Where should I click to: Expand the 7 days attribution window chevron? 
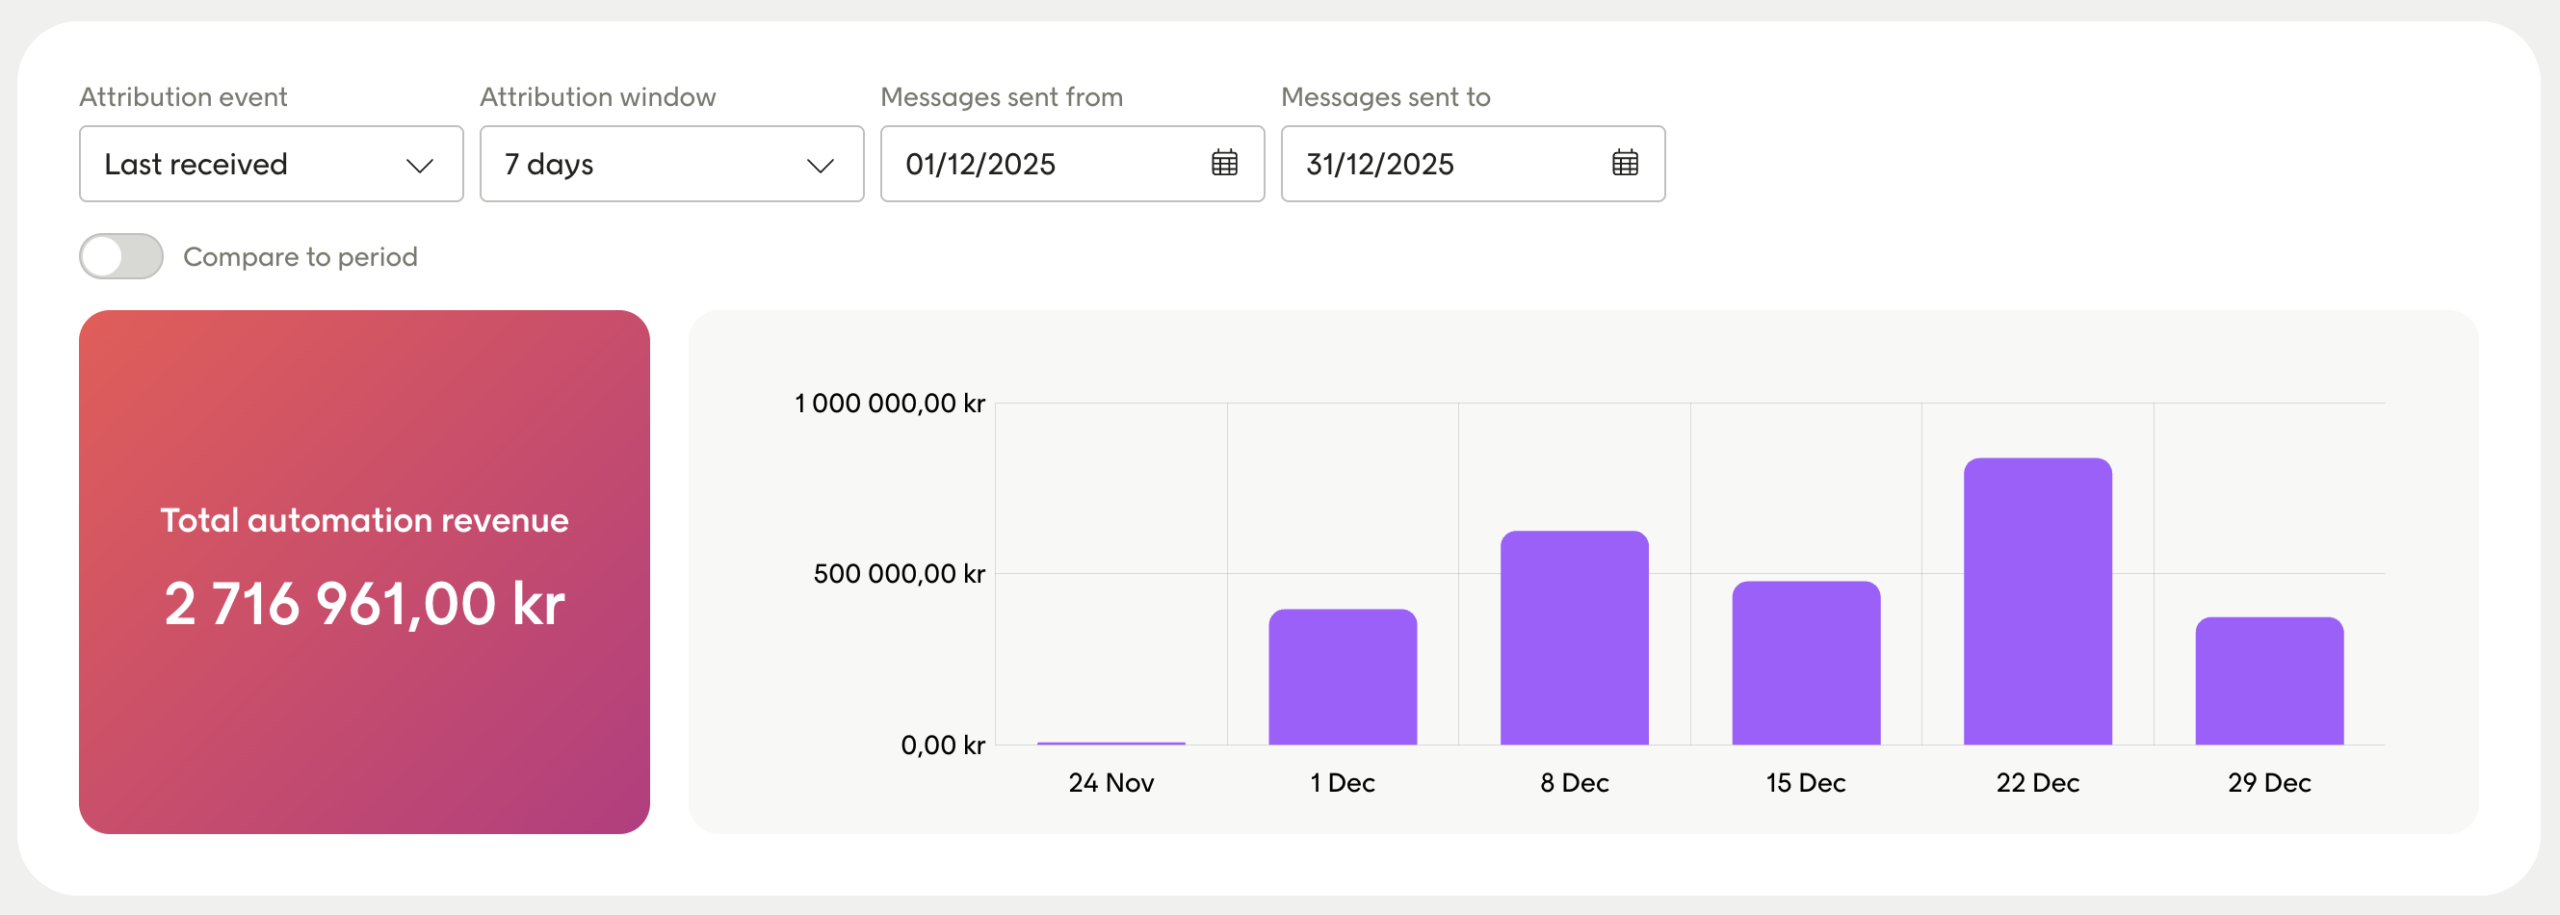(820, 165)
